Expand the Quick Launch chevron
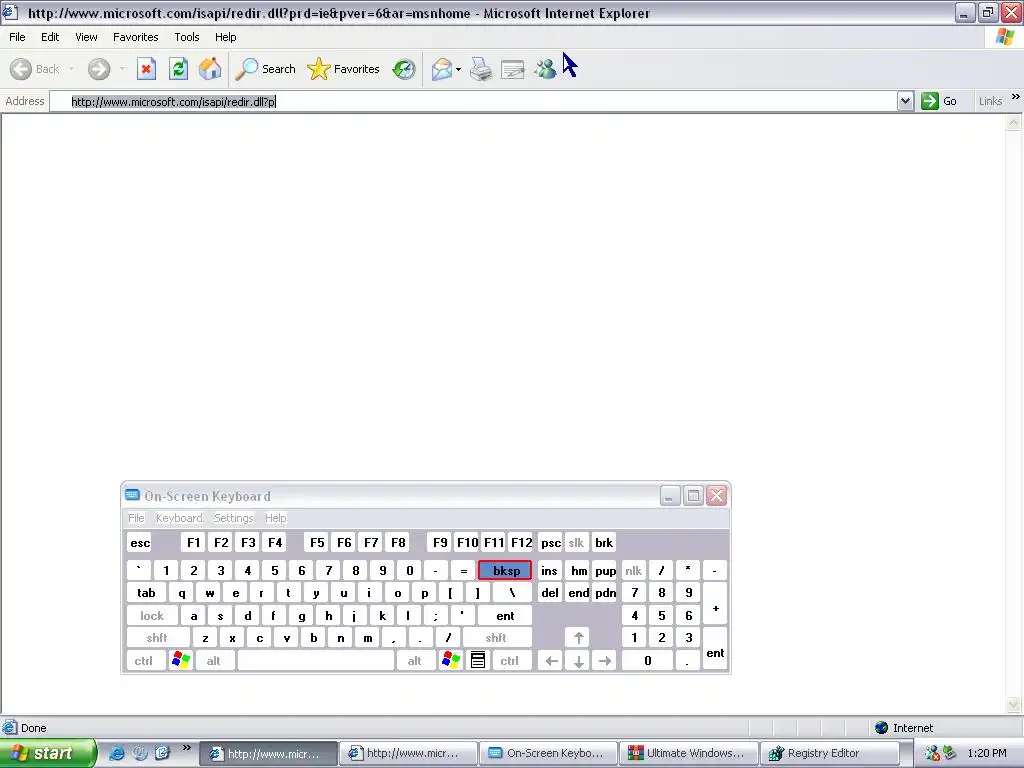1024x768 pixels. pyautogui.click(x=186, y=747)
